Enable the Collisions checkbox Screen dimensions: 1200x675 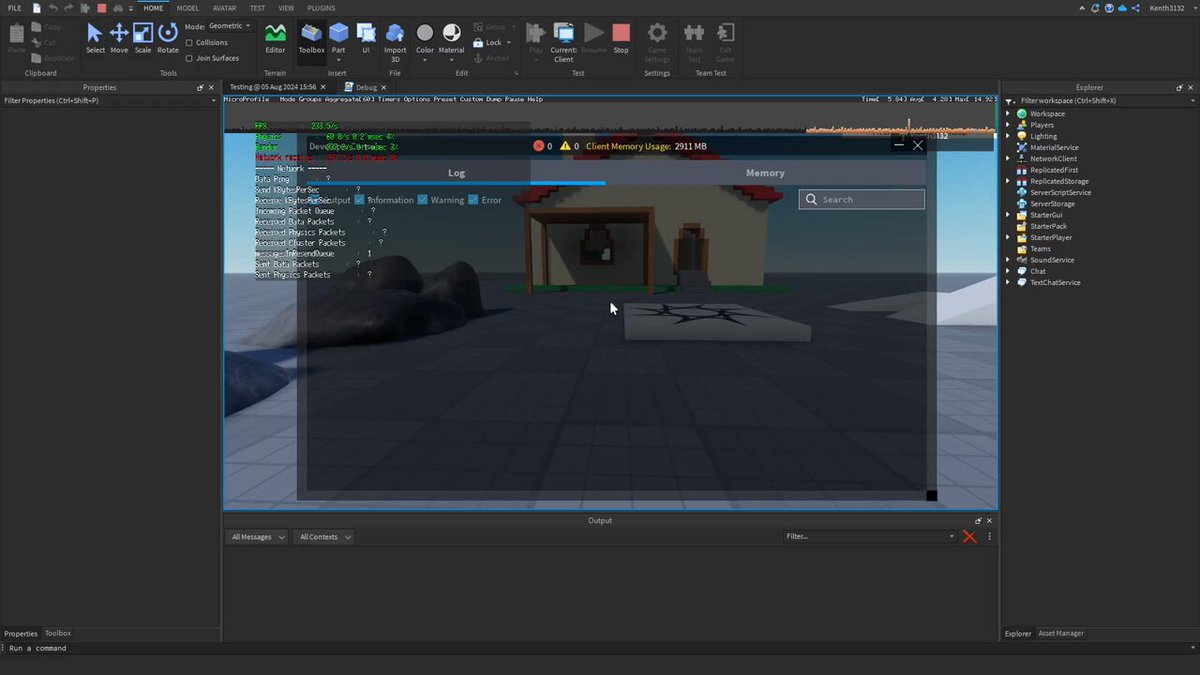click(x=190, y=43)
